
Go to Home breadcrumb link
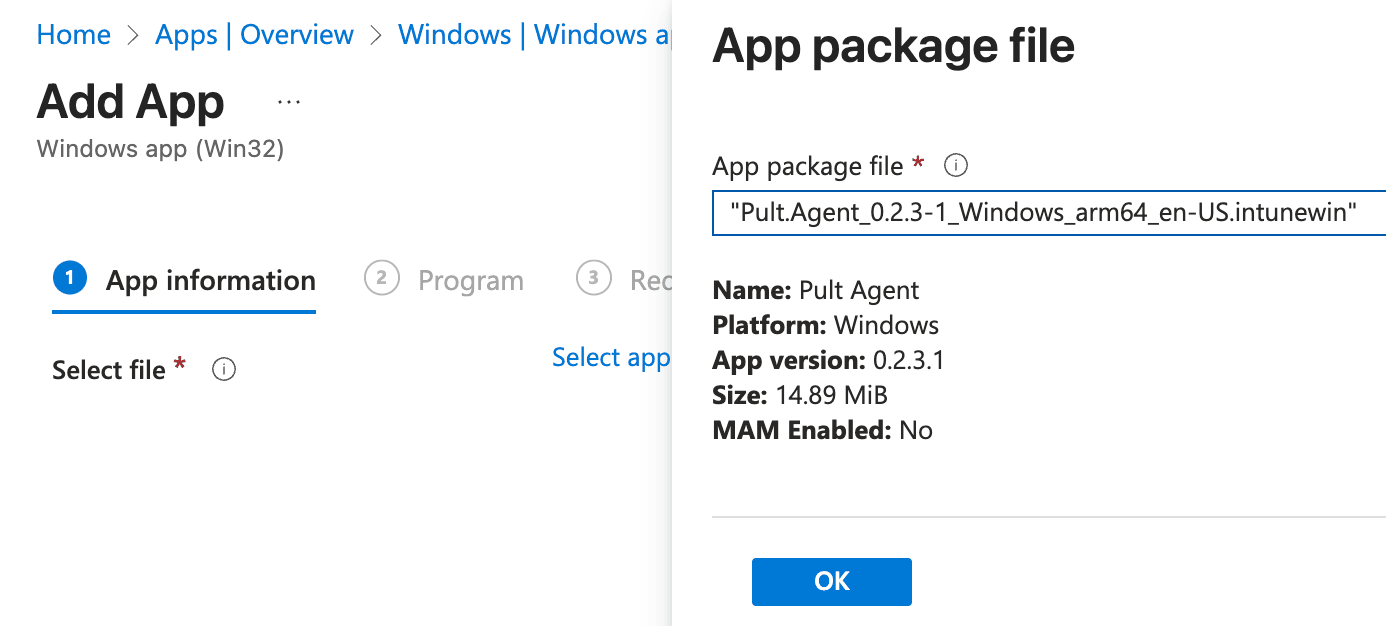(73, 35)
